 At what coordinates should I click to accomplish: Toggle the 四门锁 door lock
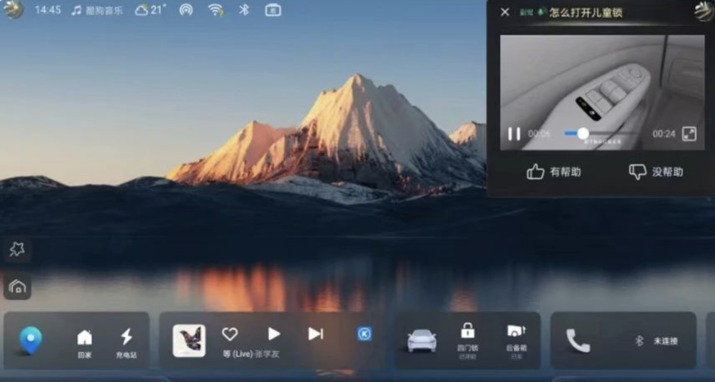467,340
